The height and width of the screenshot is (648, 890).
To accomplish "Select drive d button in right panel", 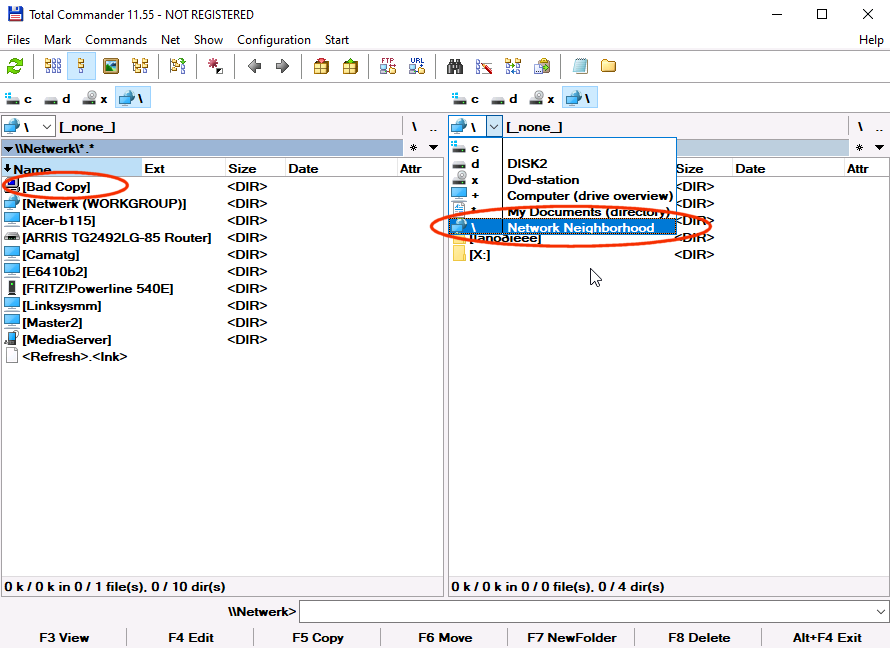I will [x=505, y=99].
